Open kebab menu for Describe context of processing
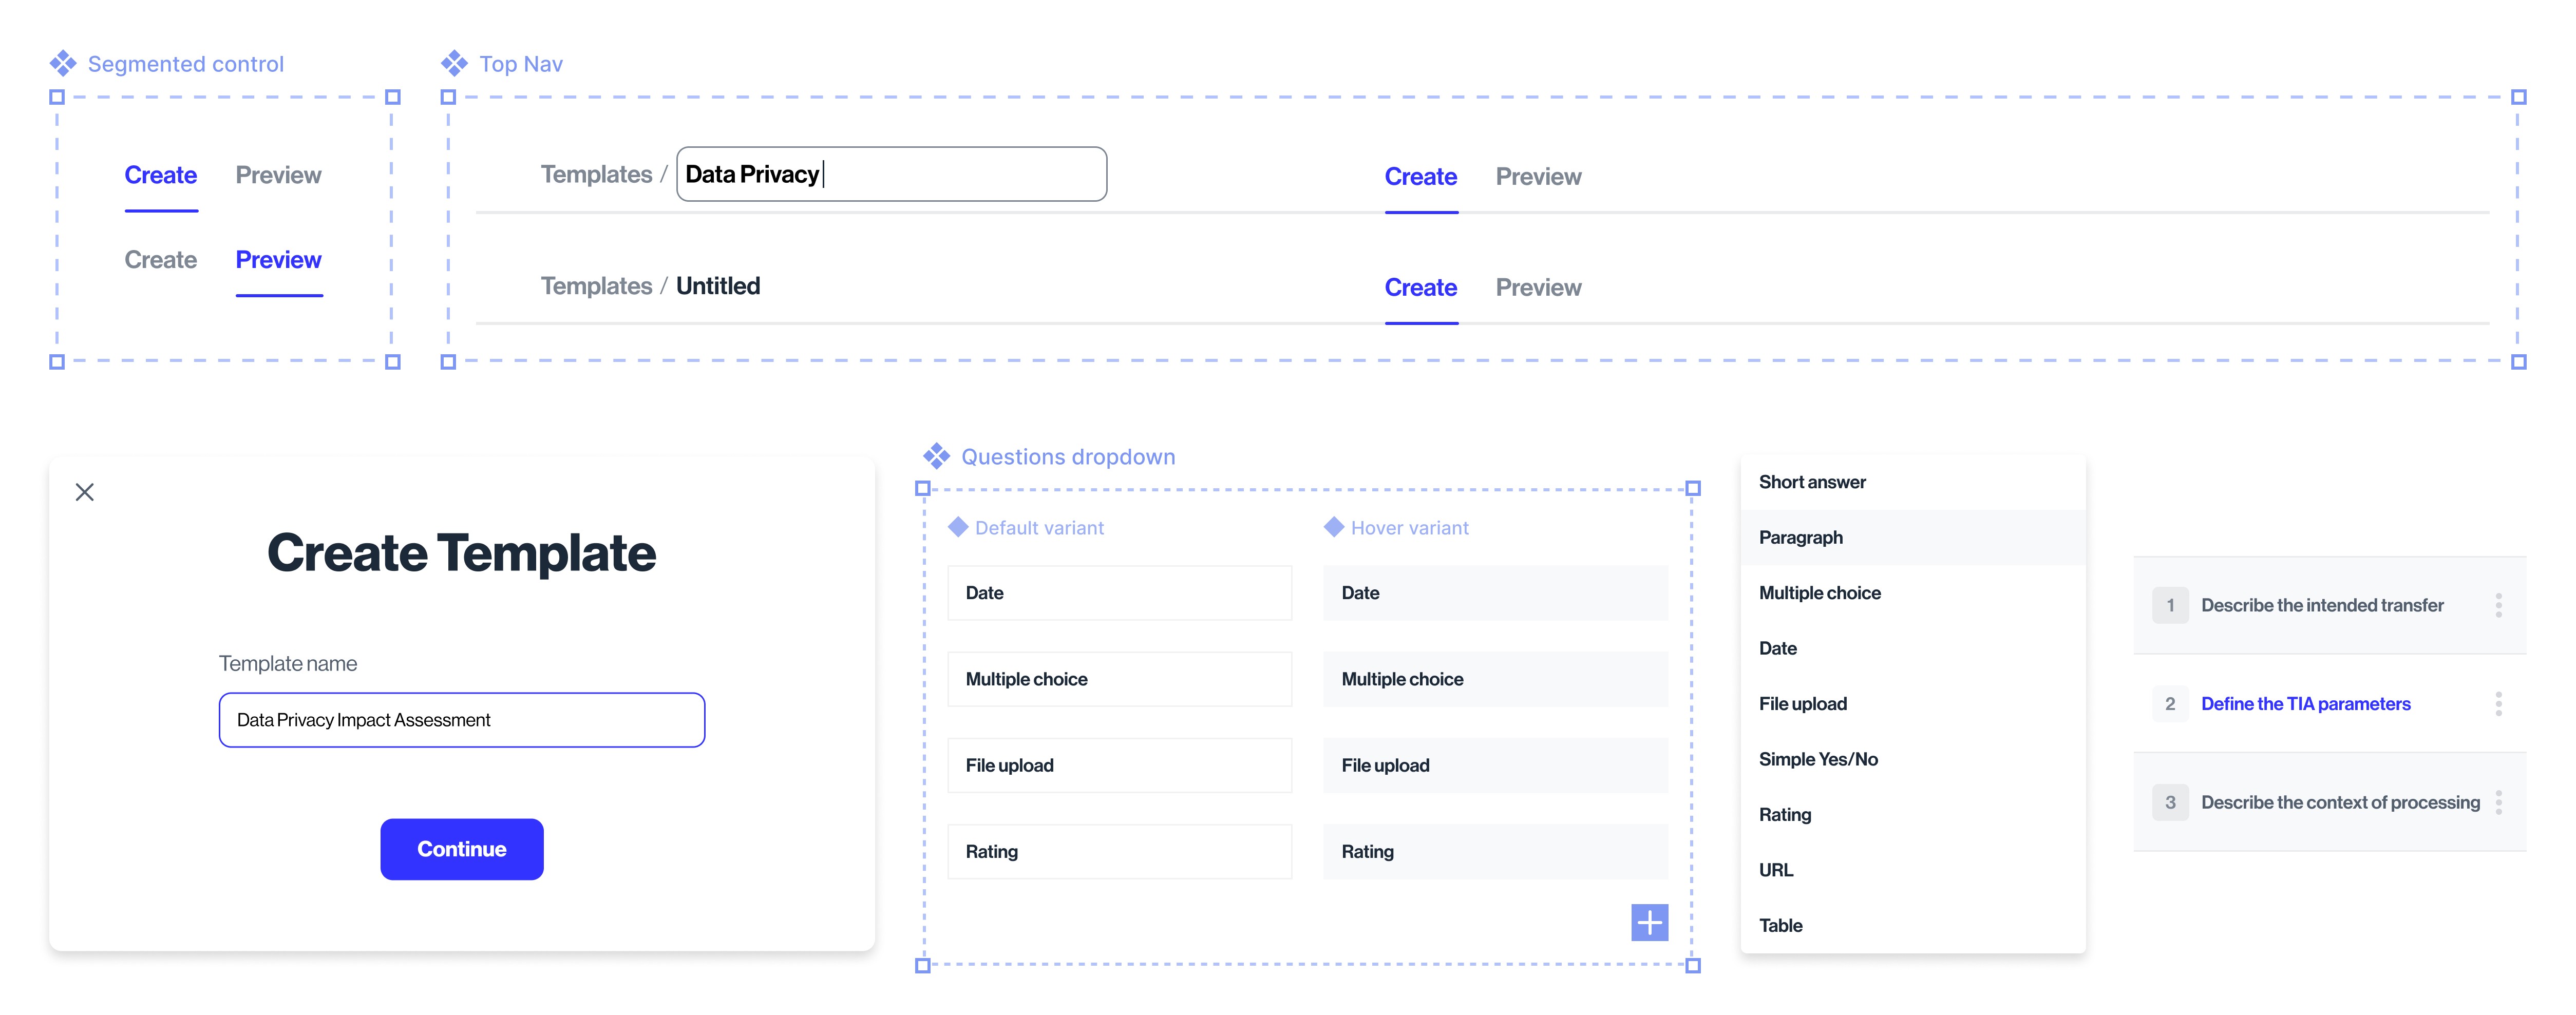 pyautogui.click(x=2498, y=802)
